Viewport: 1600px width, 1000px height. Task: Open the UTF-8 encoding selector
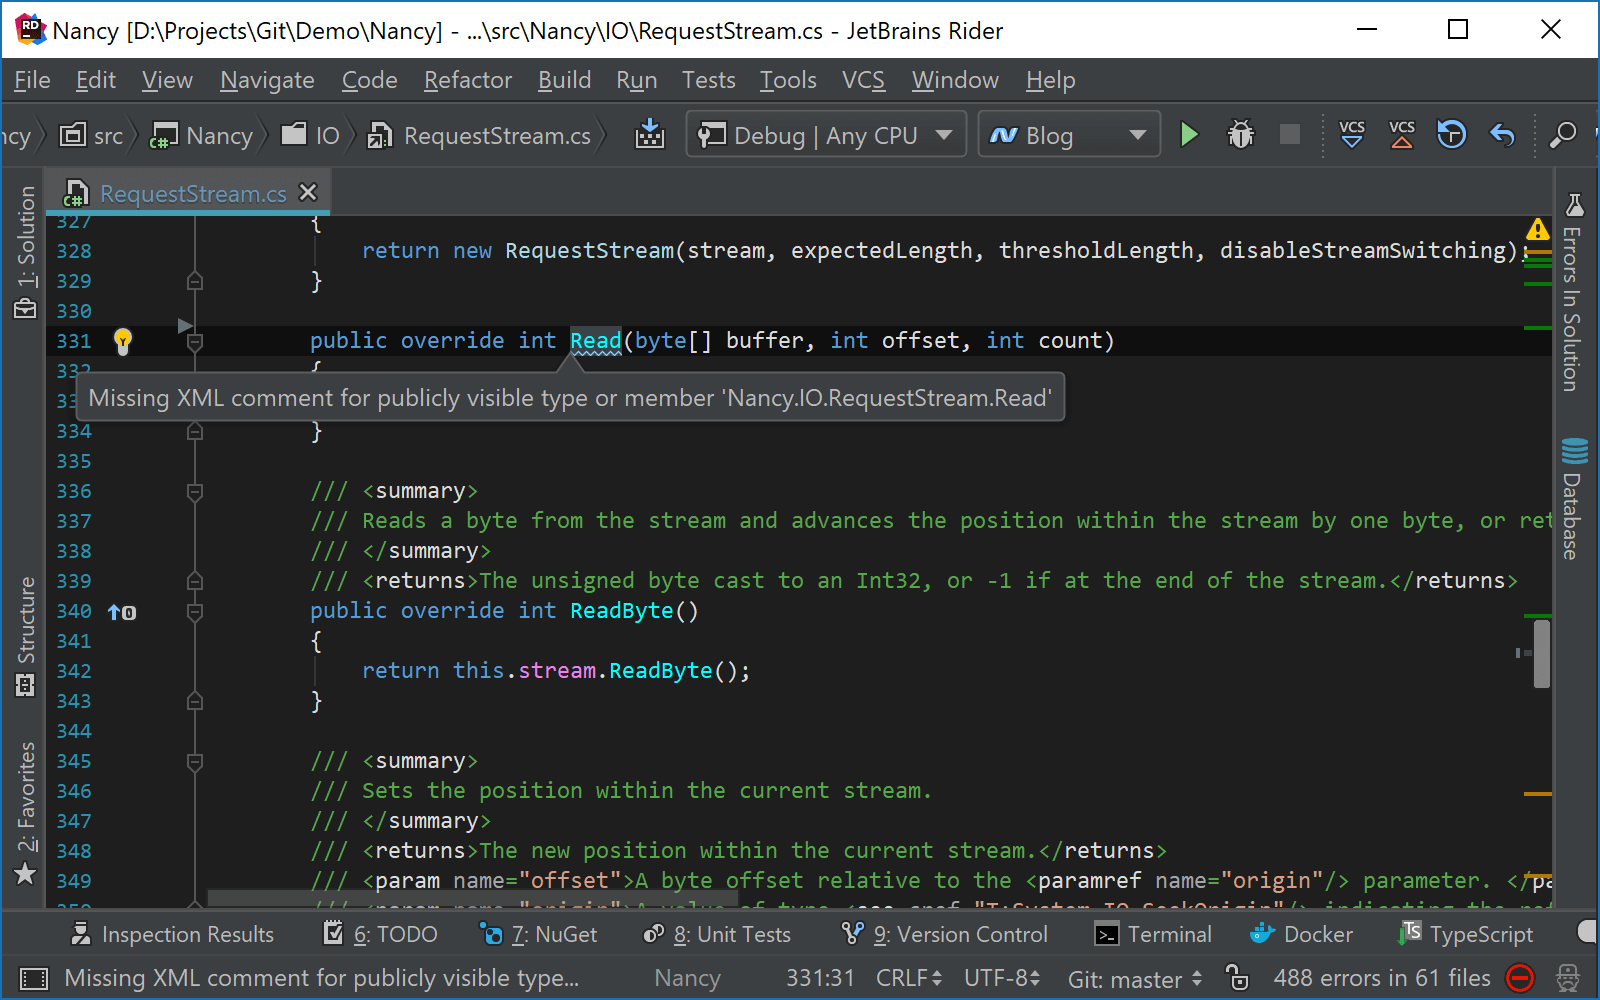(1003, 978)
